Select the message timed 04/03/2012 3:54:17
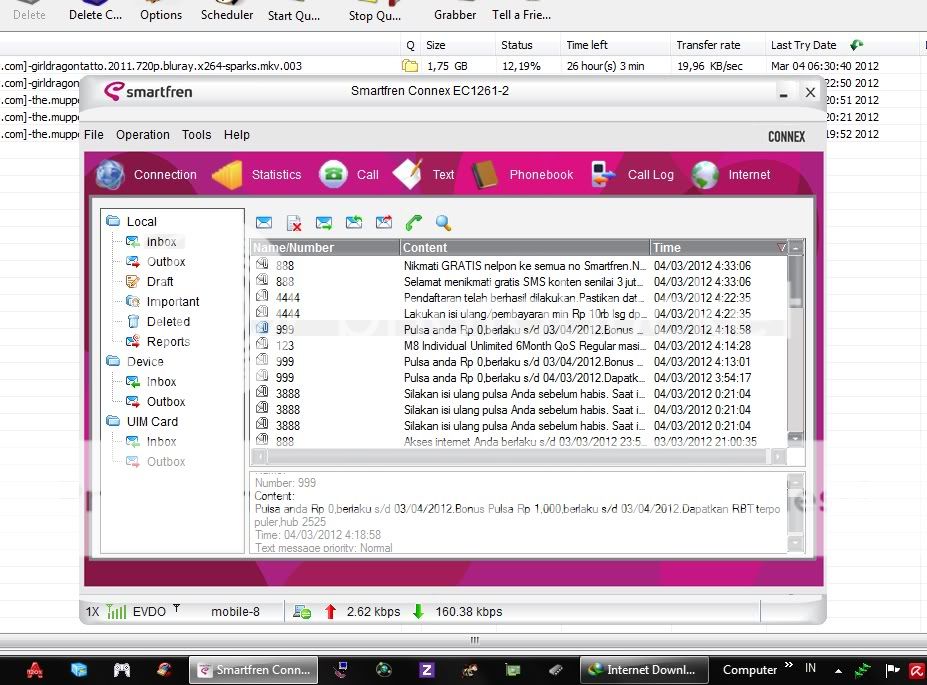This screenshot has height=685, width=927. point(519,378)
